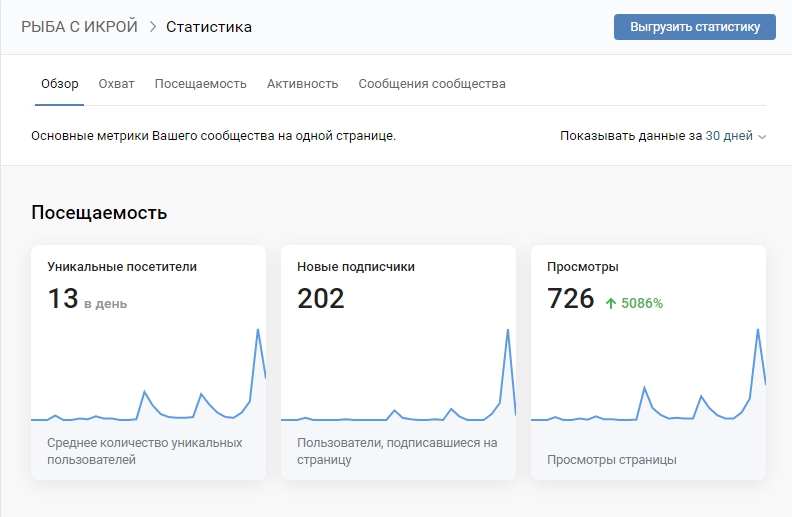Click the Просмотры страницы caption

(612, 460)
